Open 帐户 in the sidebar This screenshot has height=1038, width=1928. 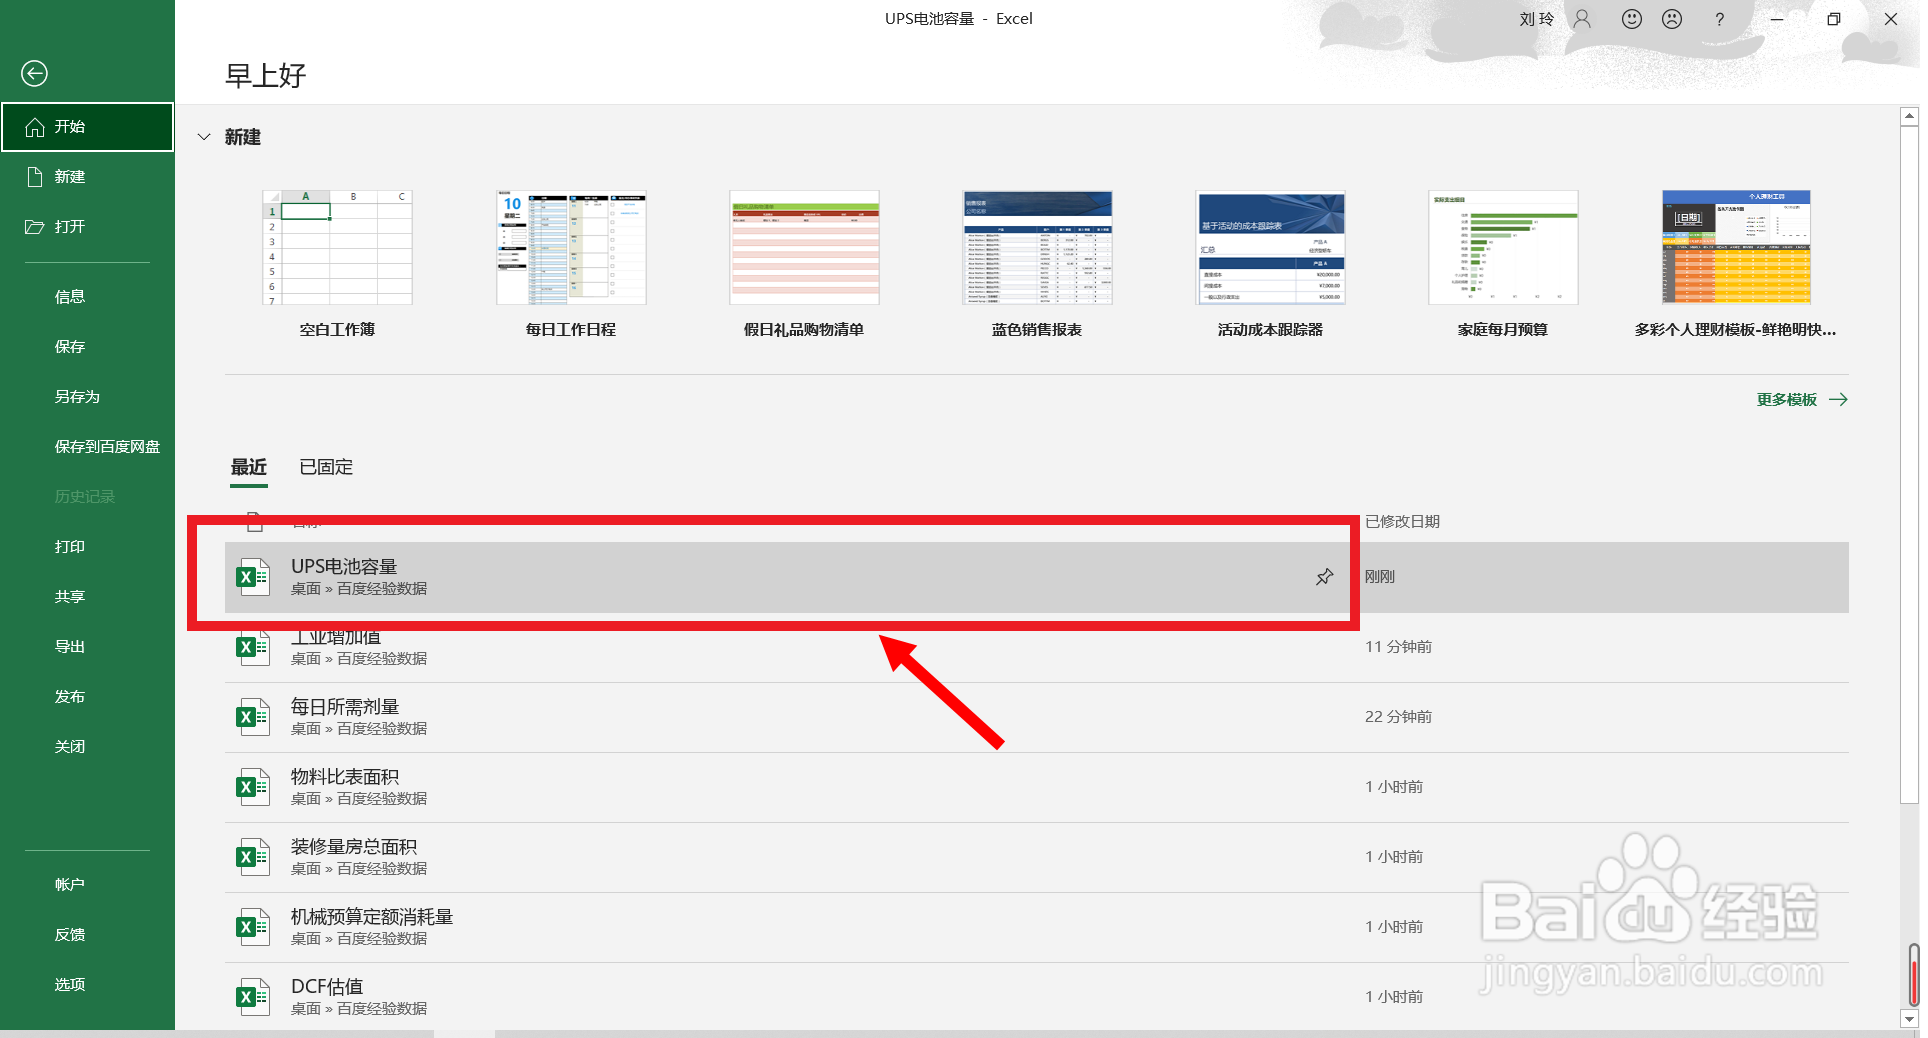pos(70,885)
